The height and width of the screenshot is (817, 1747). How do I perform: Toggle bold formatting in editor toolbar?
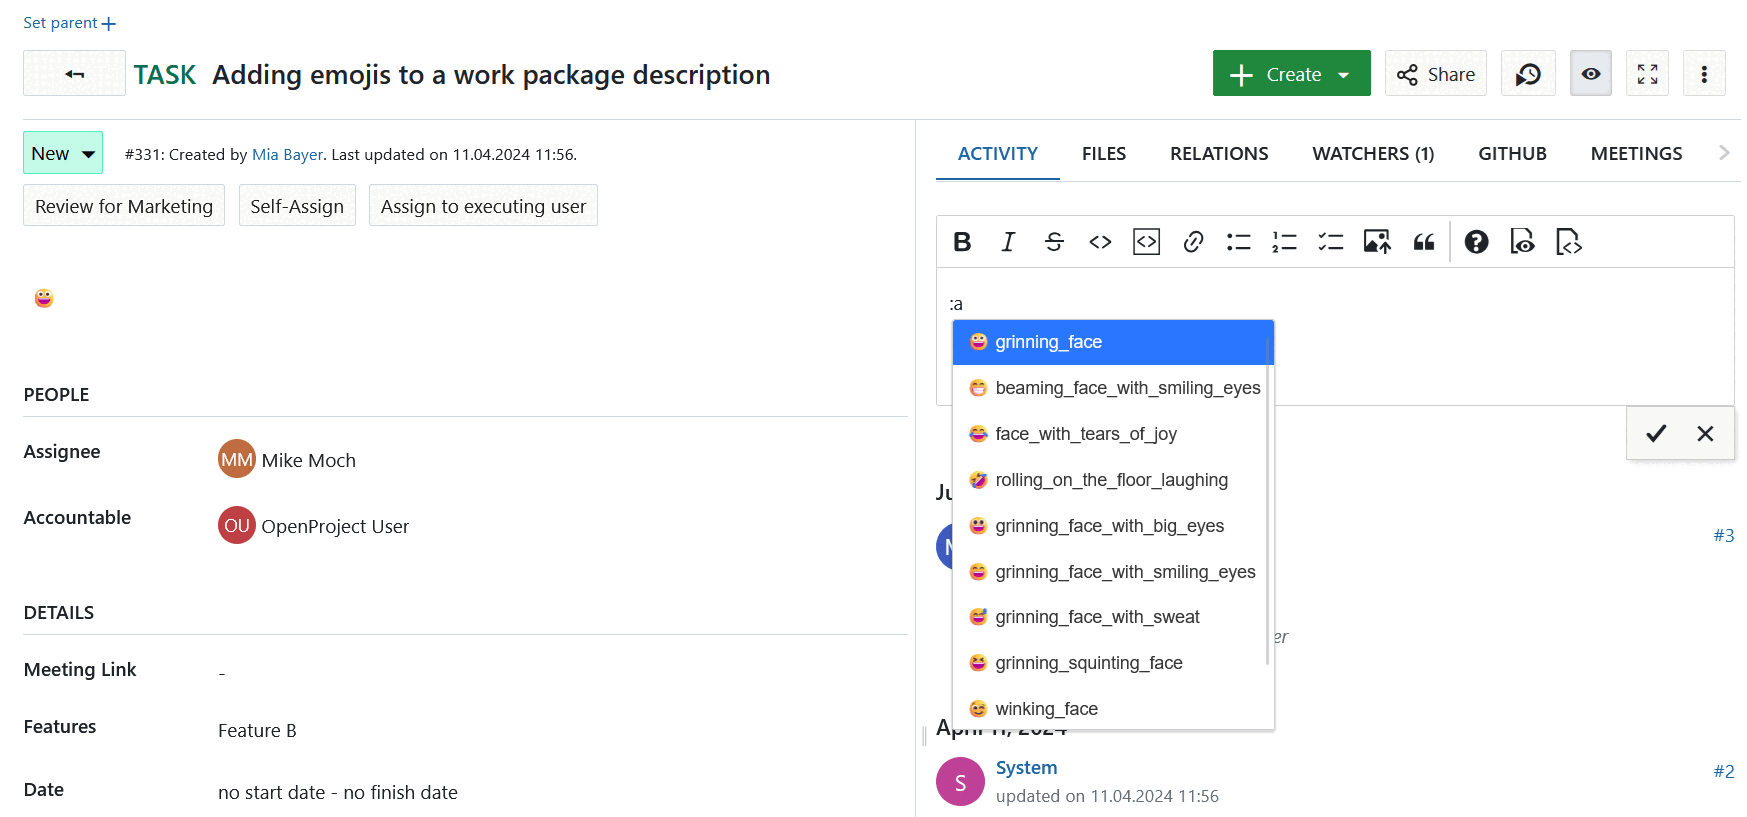pos(962,242)
